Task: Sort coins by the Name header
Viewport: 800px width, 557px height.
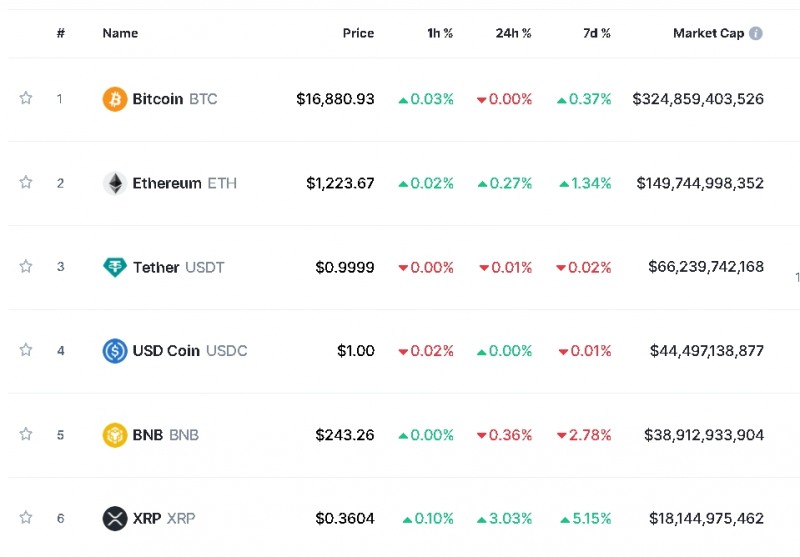Action: click(120, 33)
